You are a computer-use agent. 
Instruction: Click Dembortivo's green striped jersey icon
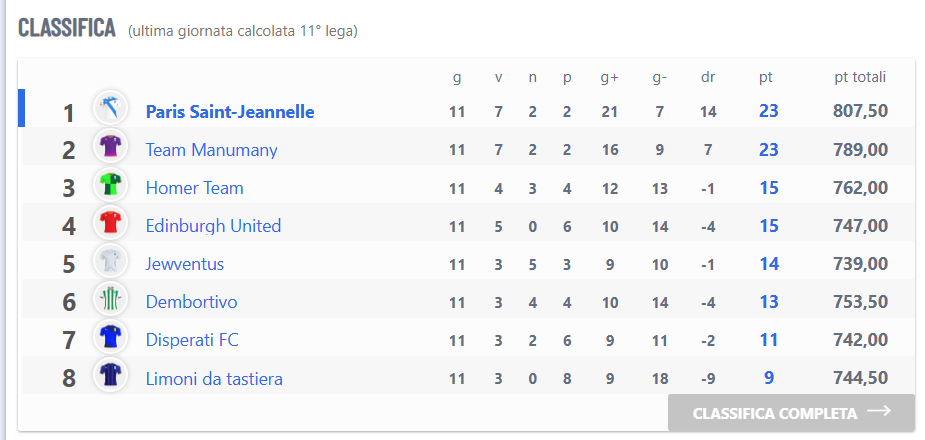[110, 298]
